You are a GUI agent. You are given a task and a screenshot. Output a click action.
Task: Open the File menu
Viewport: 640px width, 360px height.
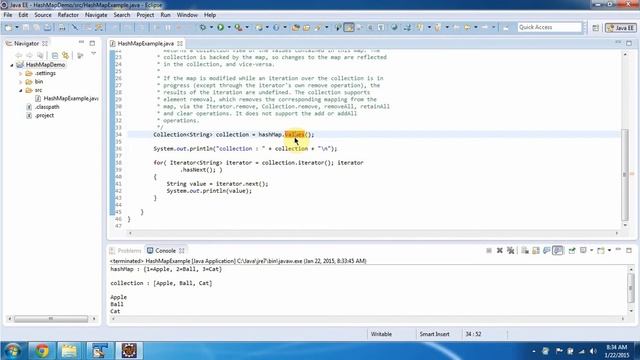tap(8, 15)
